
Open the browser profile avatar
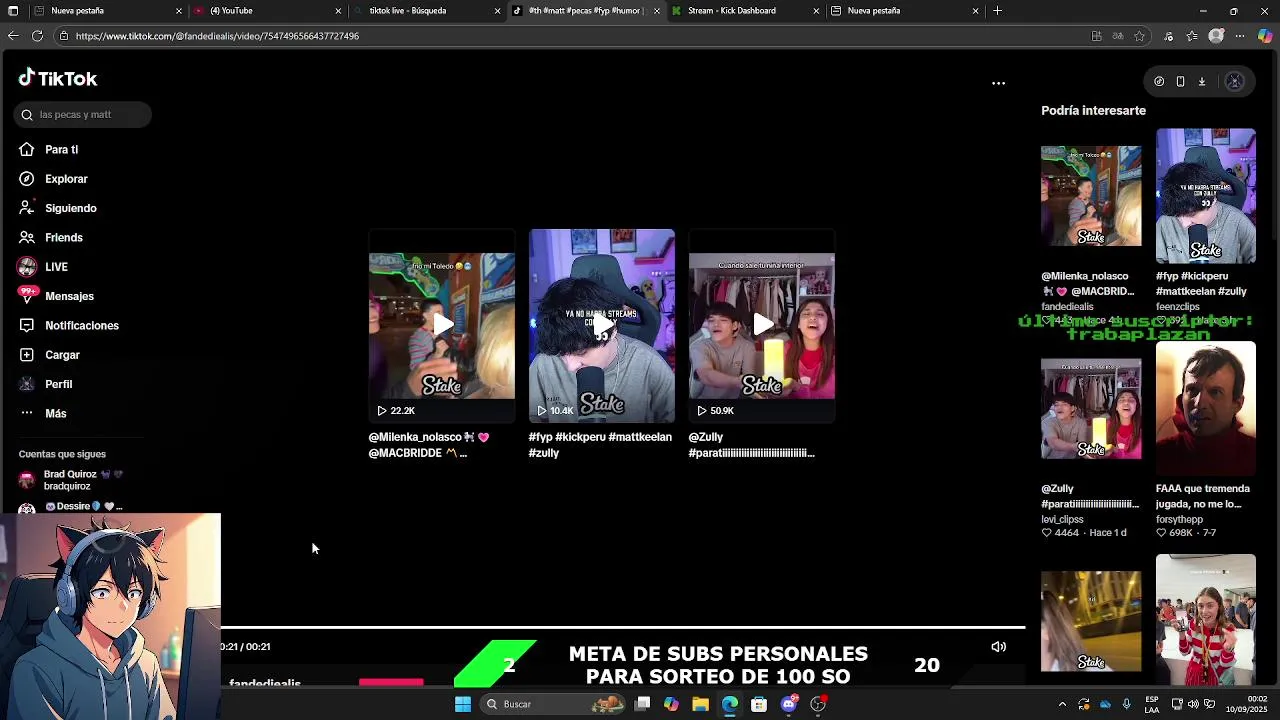tap(1216, 36)
